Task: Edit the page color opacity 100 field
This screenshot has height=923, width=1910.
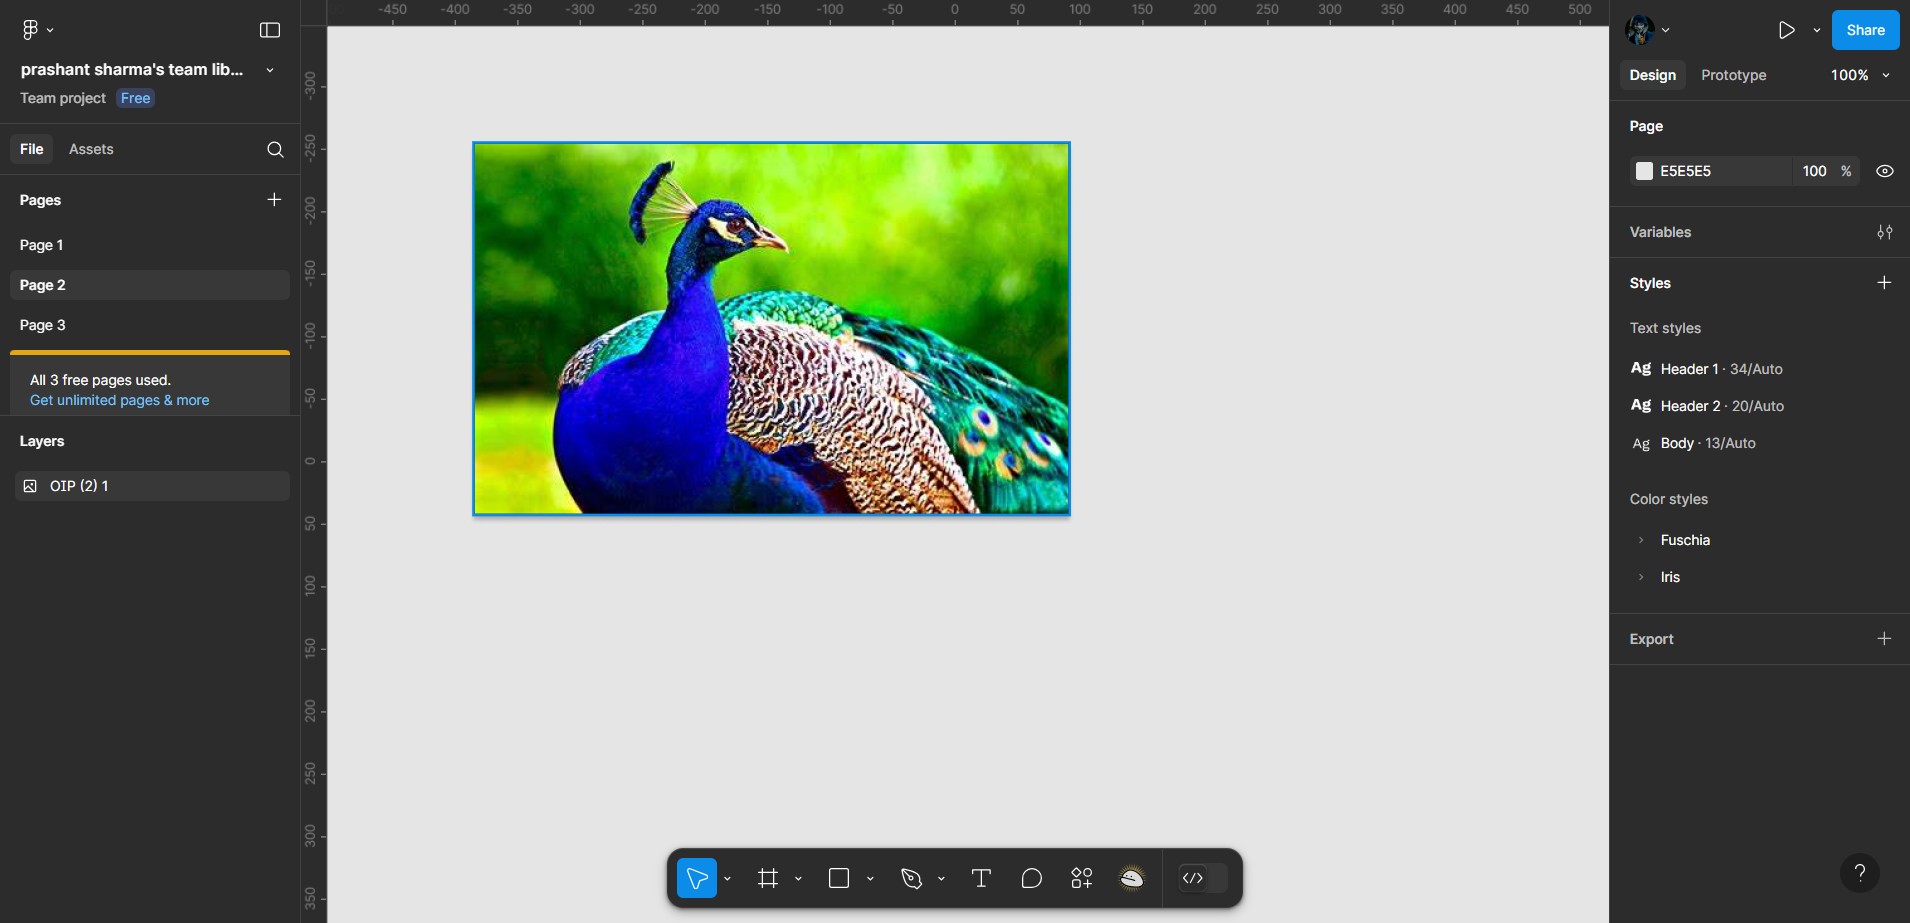Action: (1815, 171)
